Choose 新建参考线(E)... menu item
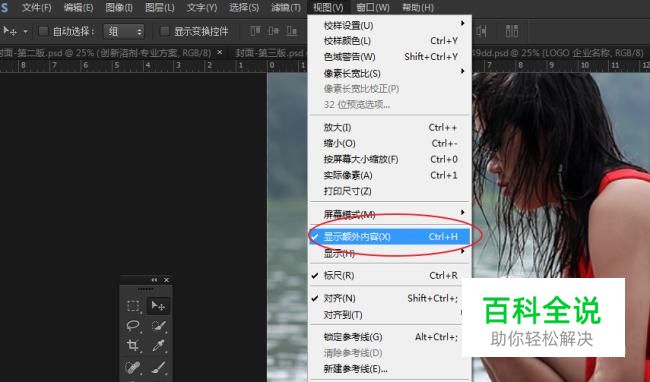 tap(390, 368)
